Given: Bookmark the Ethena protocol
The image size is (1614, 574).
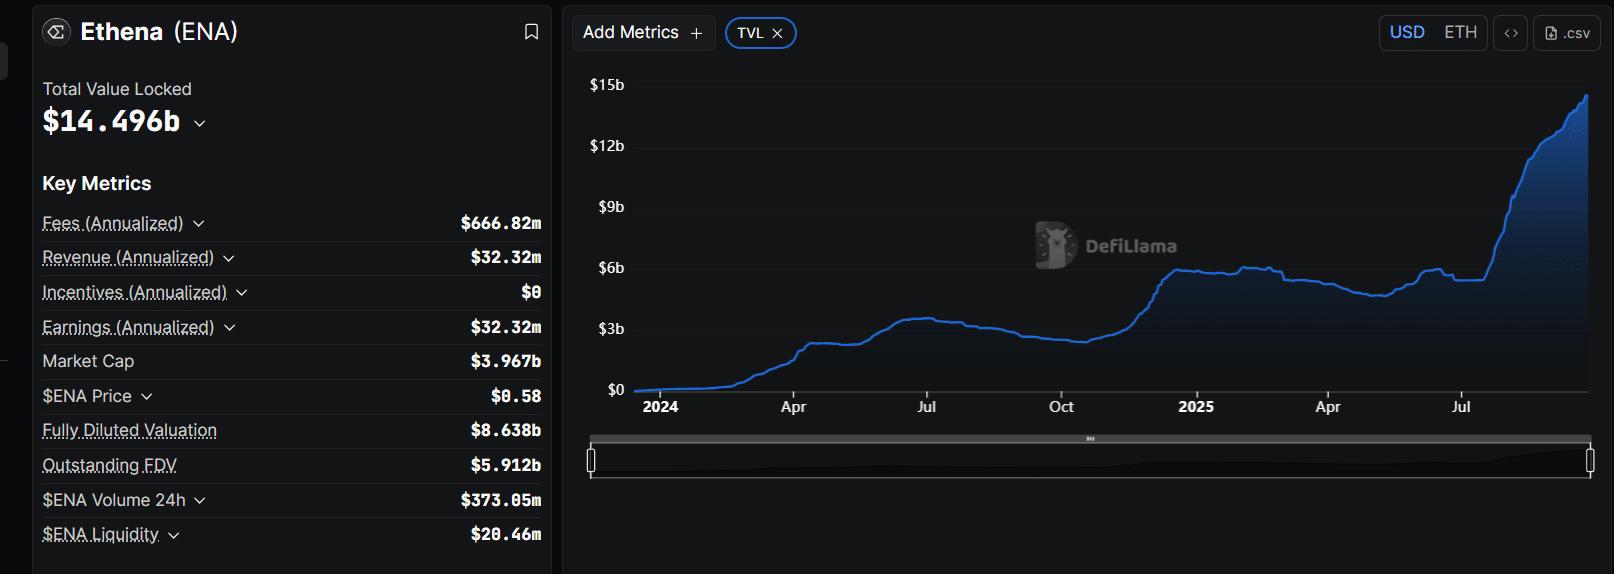Looking at the screenshot, I should (531, 32).
